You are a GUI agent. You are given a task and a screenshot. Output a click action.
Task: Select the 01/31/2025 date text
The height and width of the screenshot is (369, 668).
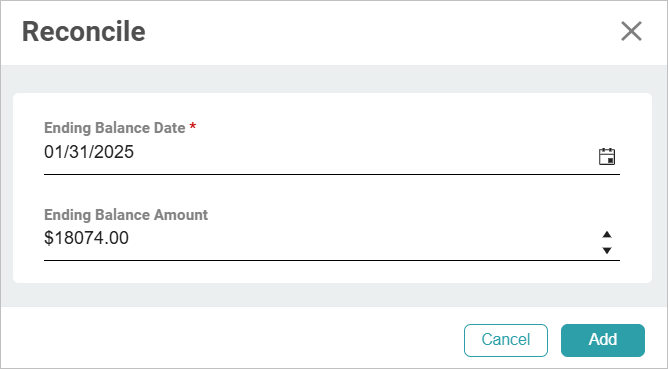coord(89,152)
